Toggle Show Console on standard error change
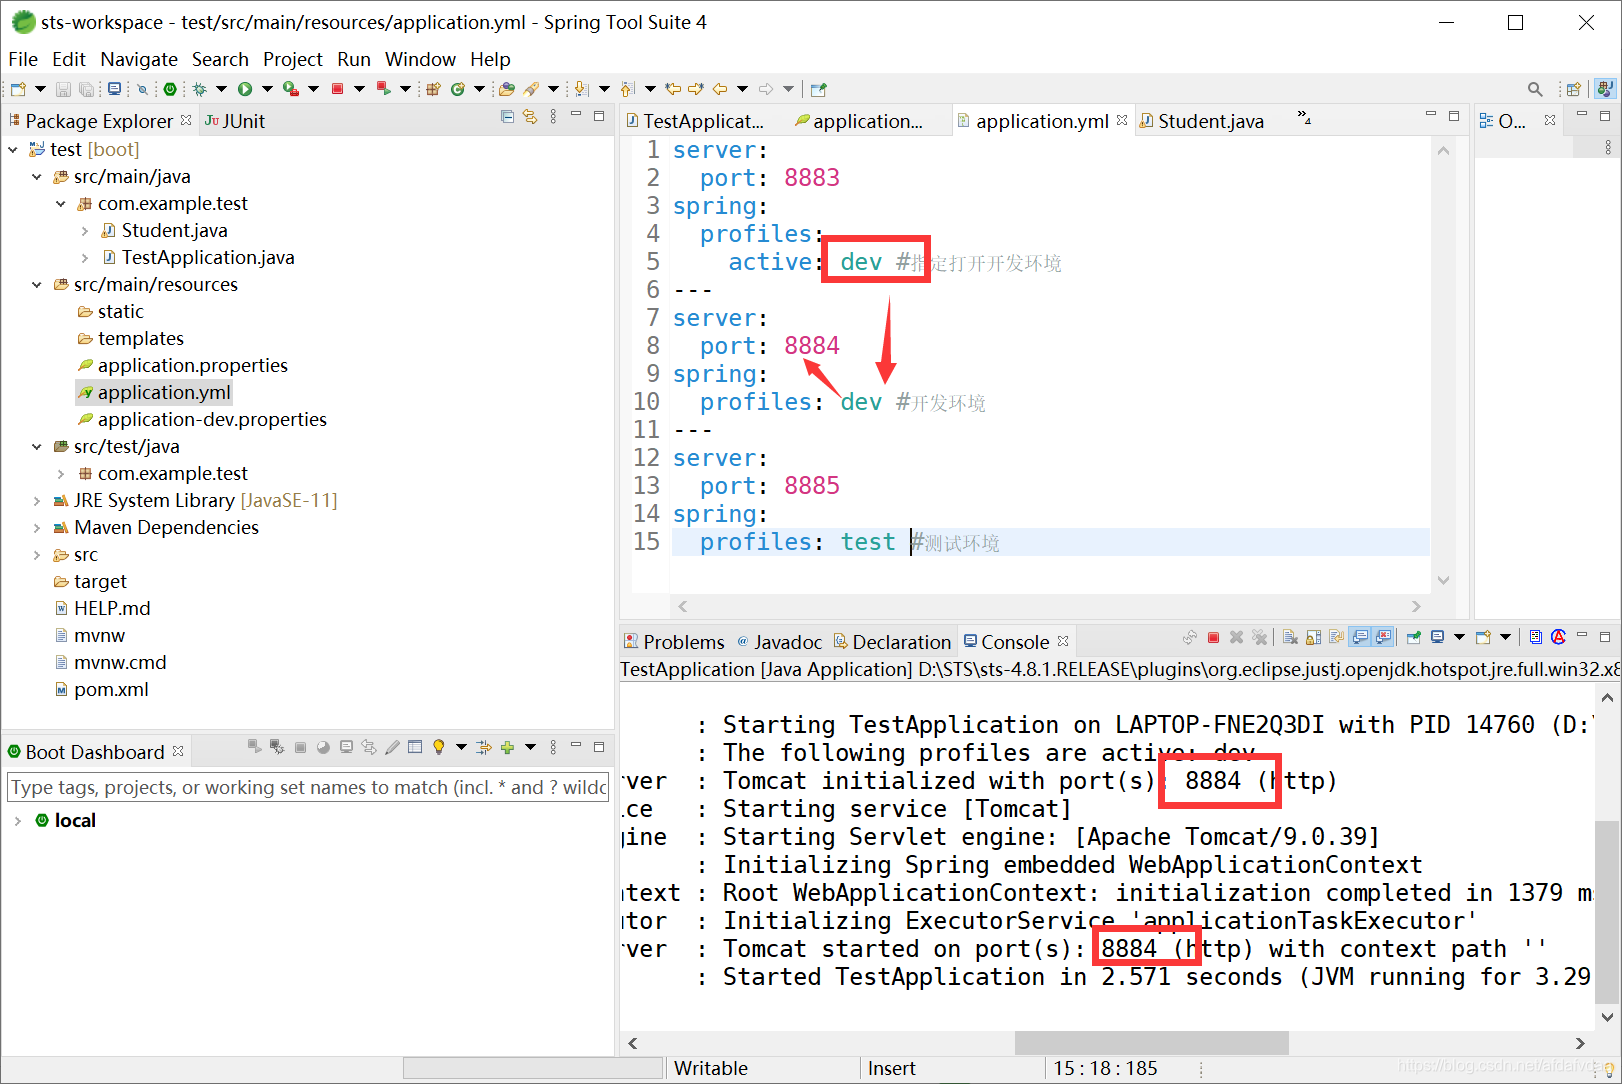The width and height of the screenshot is (1622, 1084). (x=1383, y=637)
